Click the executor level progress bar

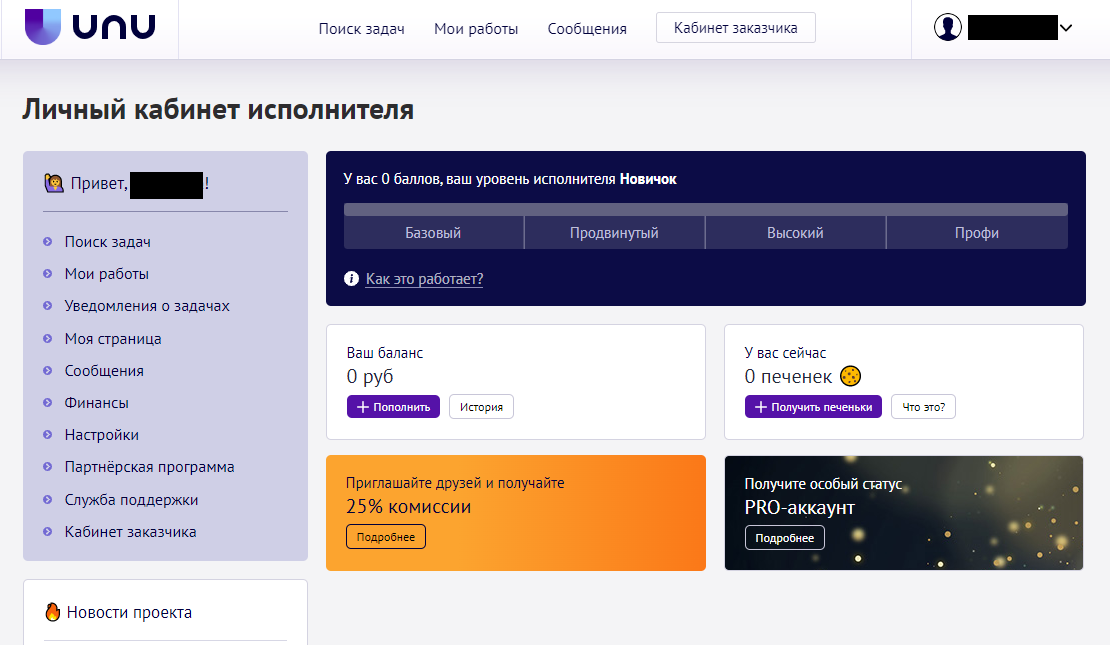705,210
